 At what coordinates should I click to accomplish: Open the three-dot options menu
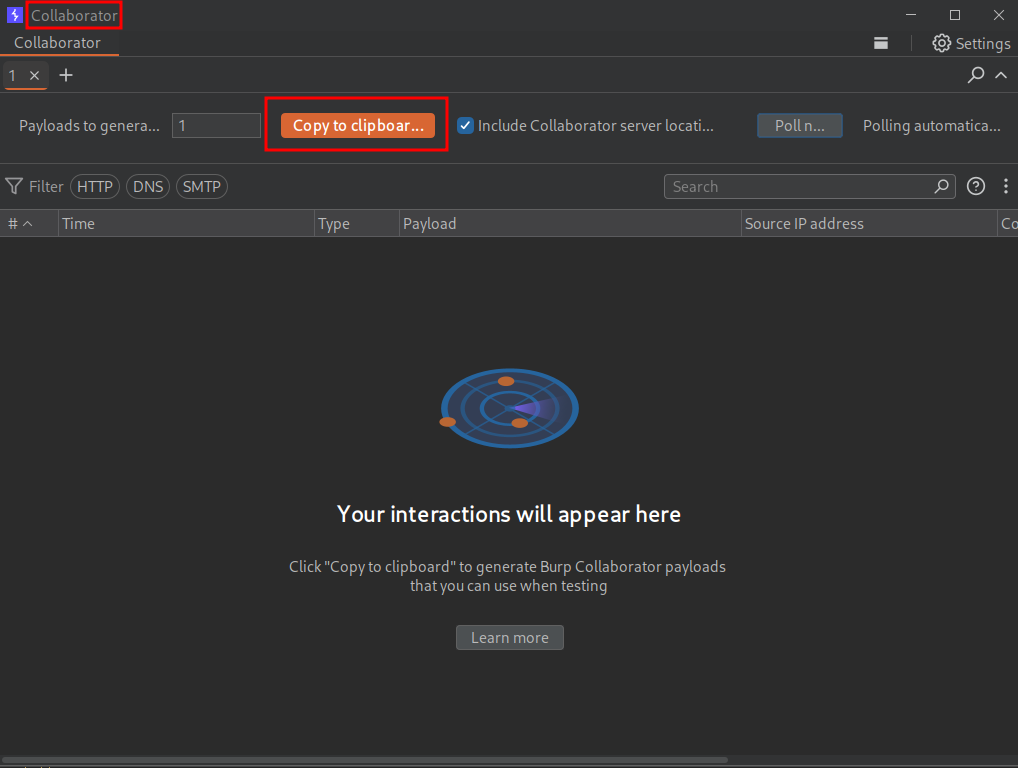(x=1006, y=186)
